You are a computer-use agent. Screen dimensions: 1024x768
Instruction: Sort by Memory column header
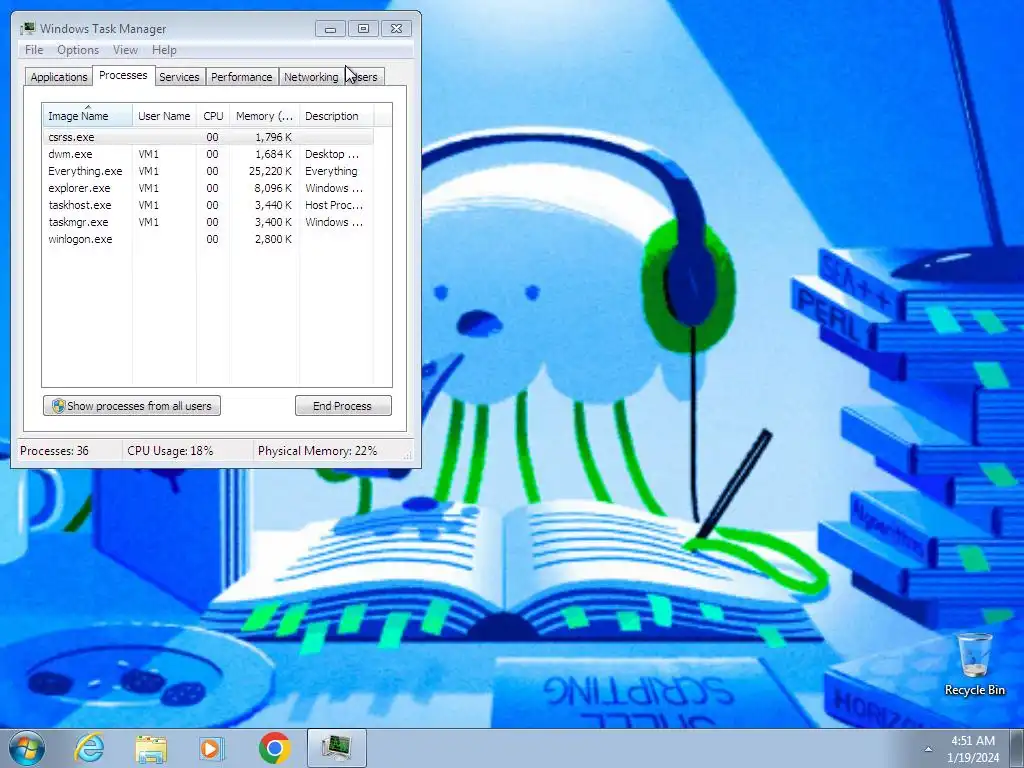pyautogui.click(x=264, y=116)
